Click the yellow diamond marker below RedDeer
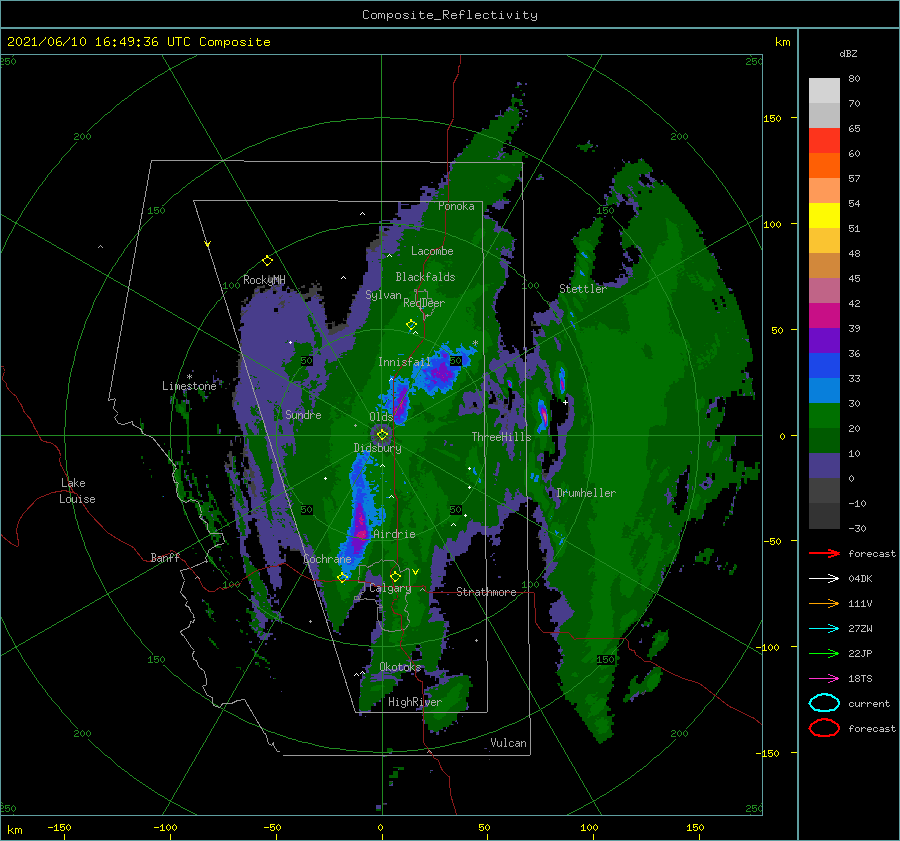900x841 pixels. [411, 324]
